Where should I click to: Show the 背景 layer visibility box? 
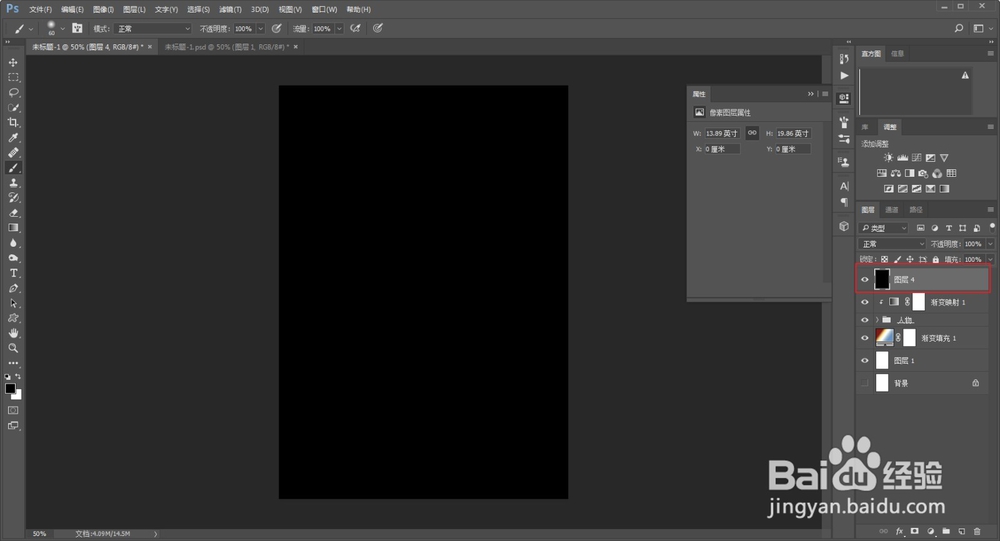tap(865, 383)
